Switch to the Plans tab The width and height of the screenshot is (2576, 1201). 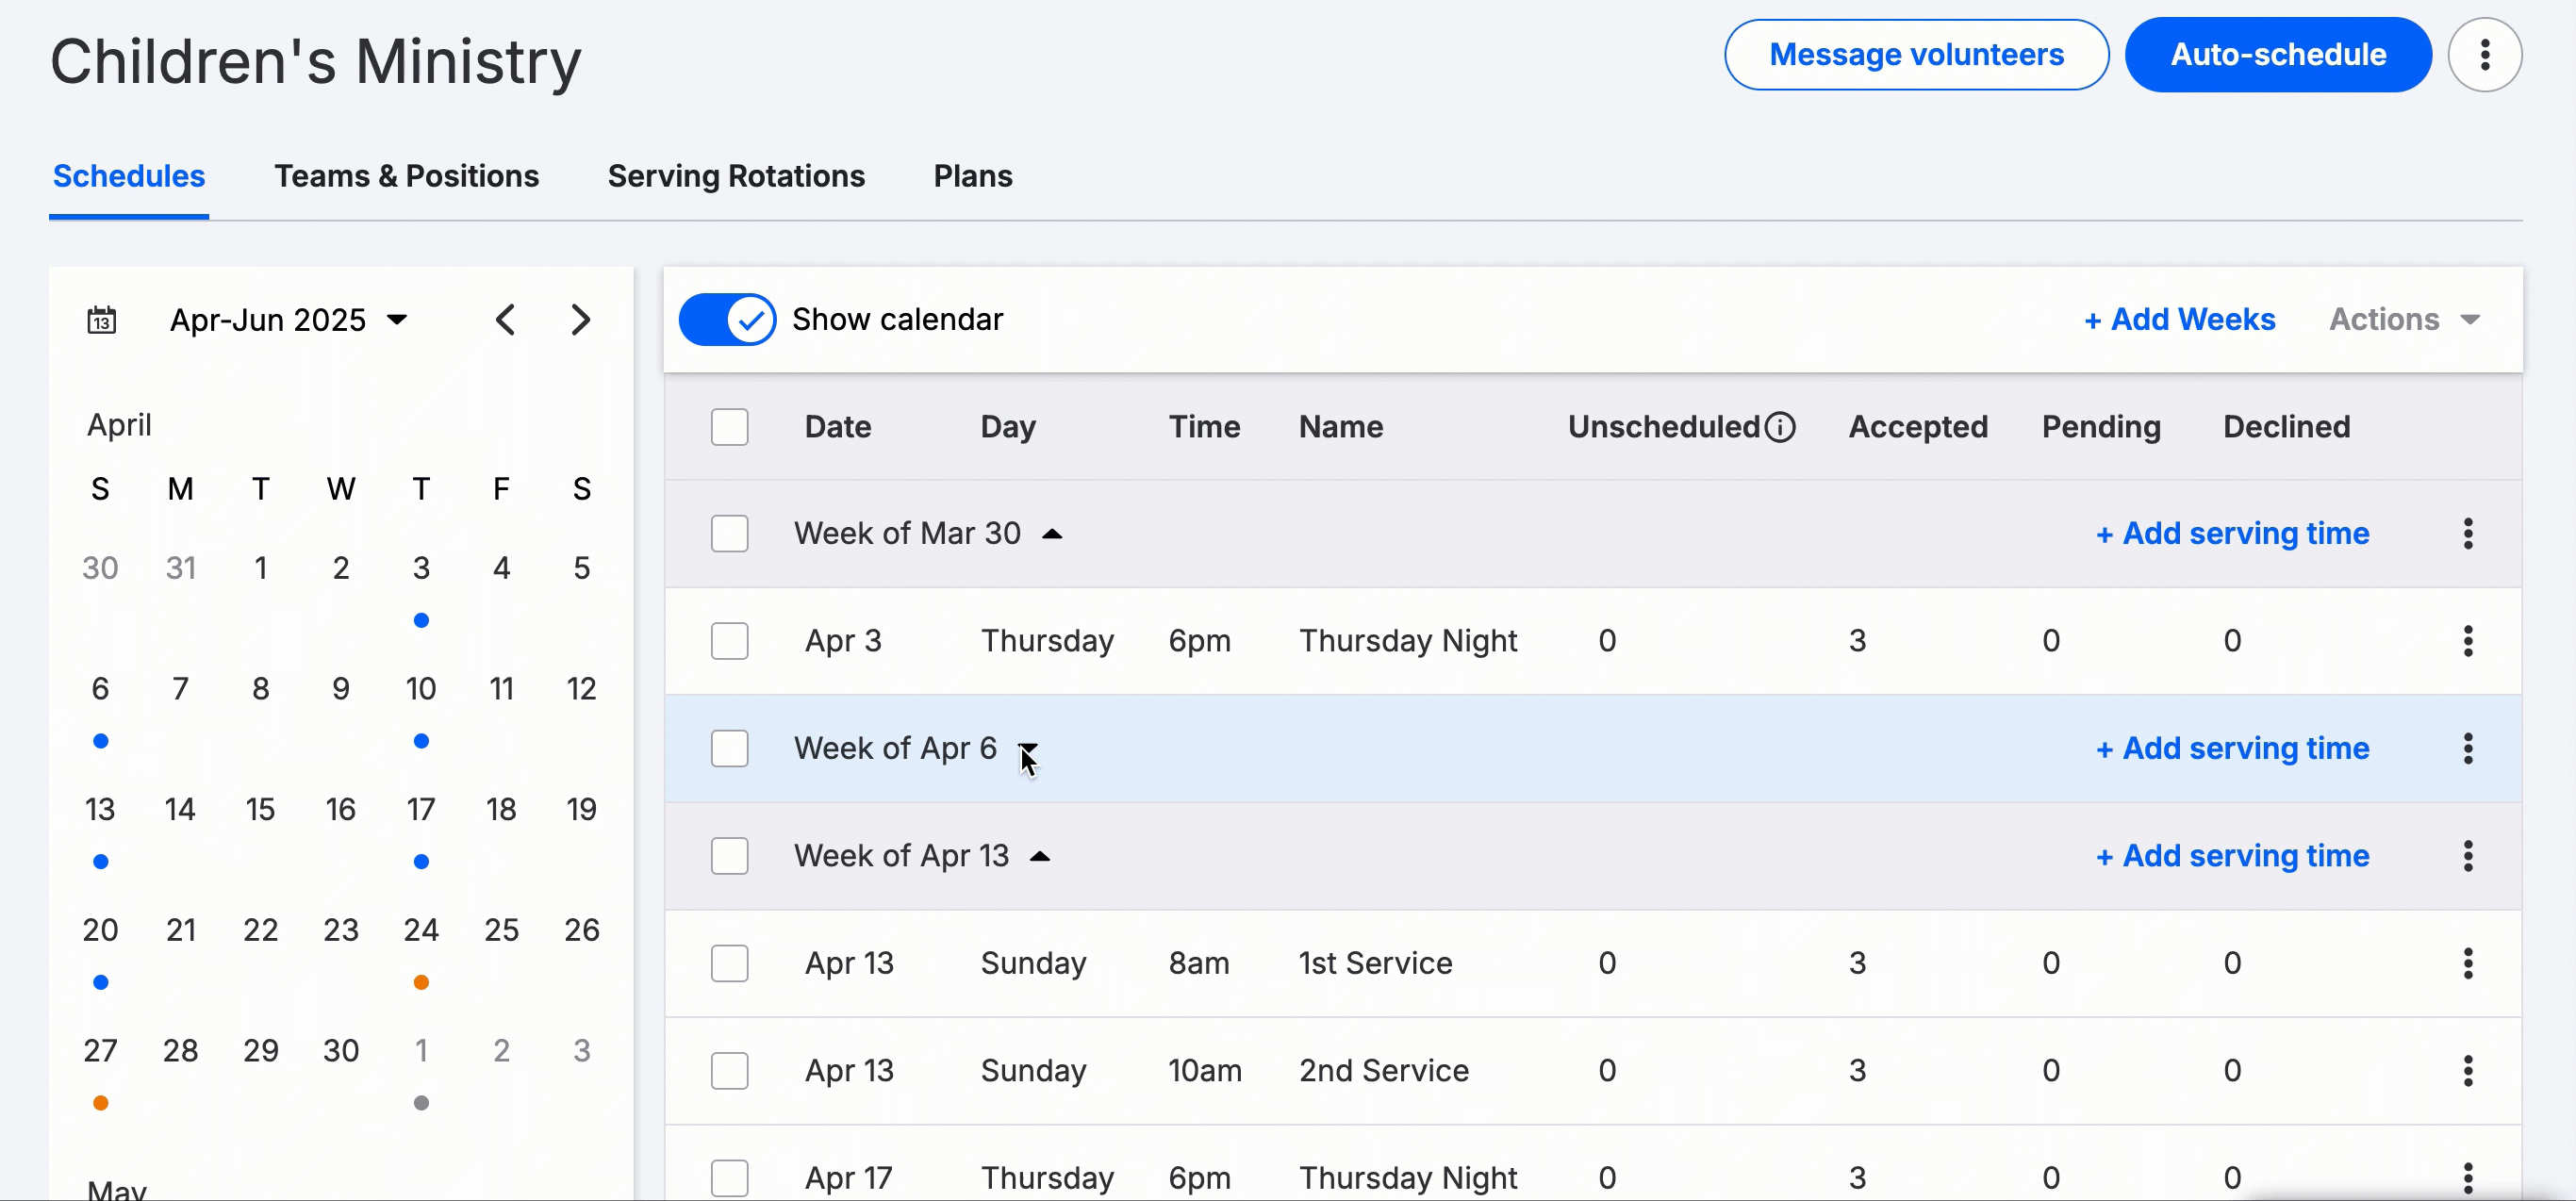coord(972,176)
